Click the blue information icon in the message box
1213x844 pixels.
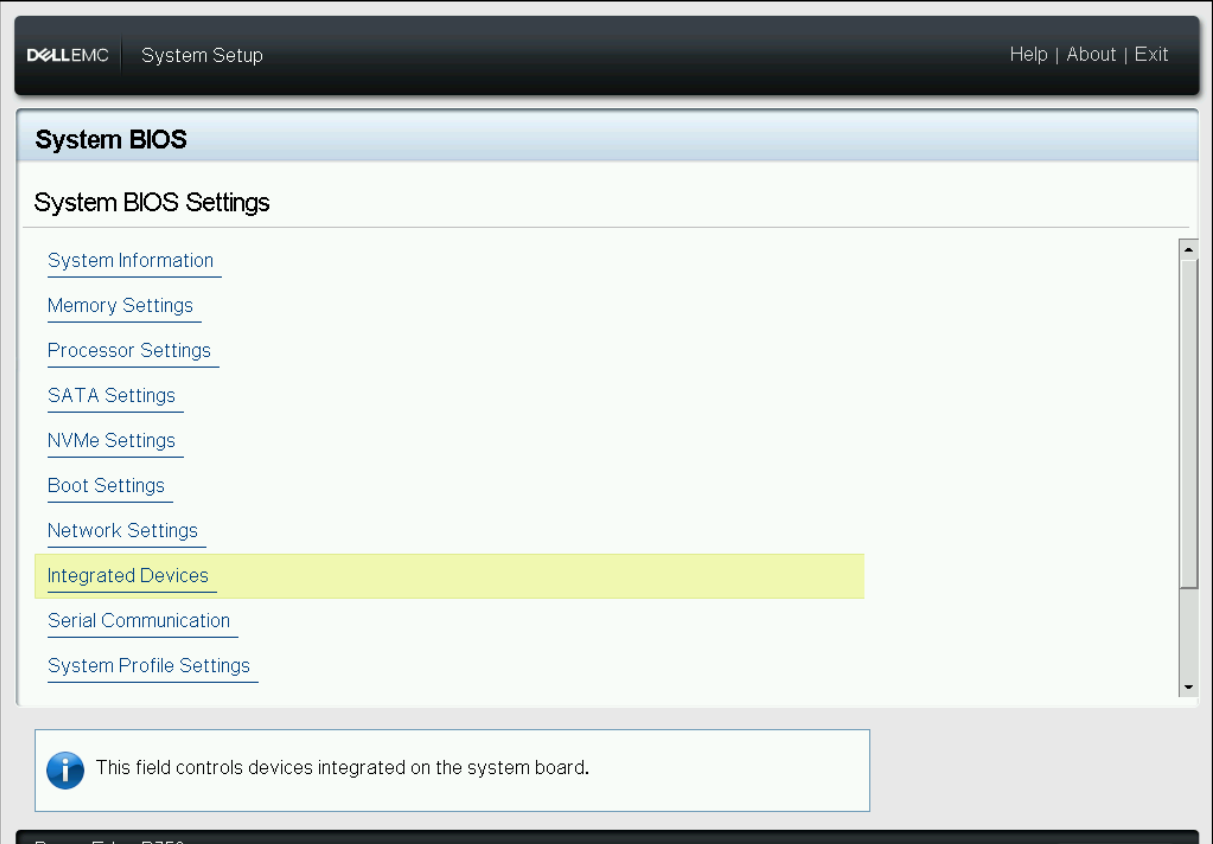[x=65, y=770]
